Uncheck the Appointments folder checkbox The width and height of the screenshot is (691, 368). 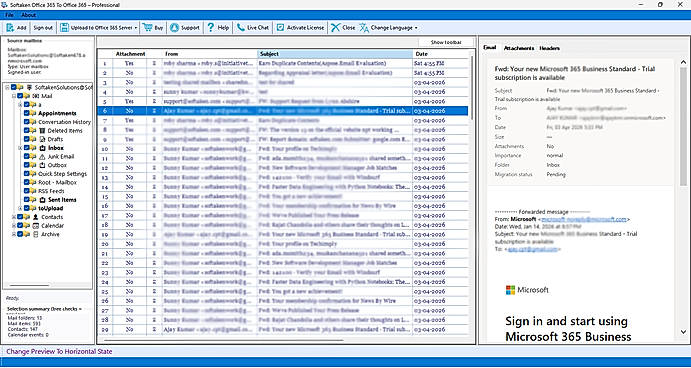pyautogui.click(x=27, y=113)
